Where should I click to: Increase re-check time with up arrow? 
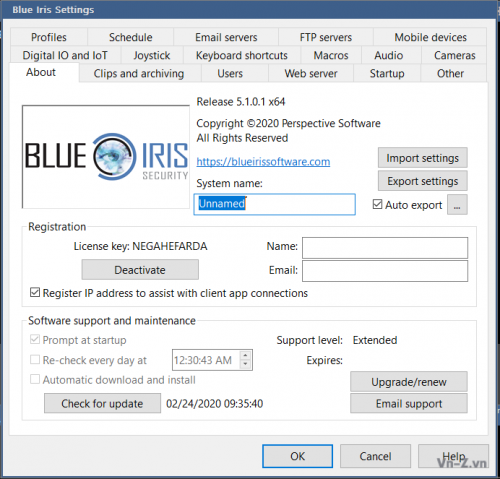(x=245, y=355)
